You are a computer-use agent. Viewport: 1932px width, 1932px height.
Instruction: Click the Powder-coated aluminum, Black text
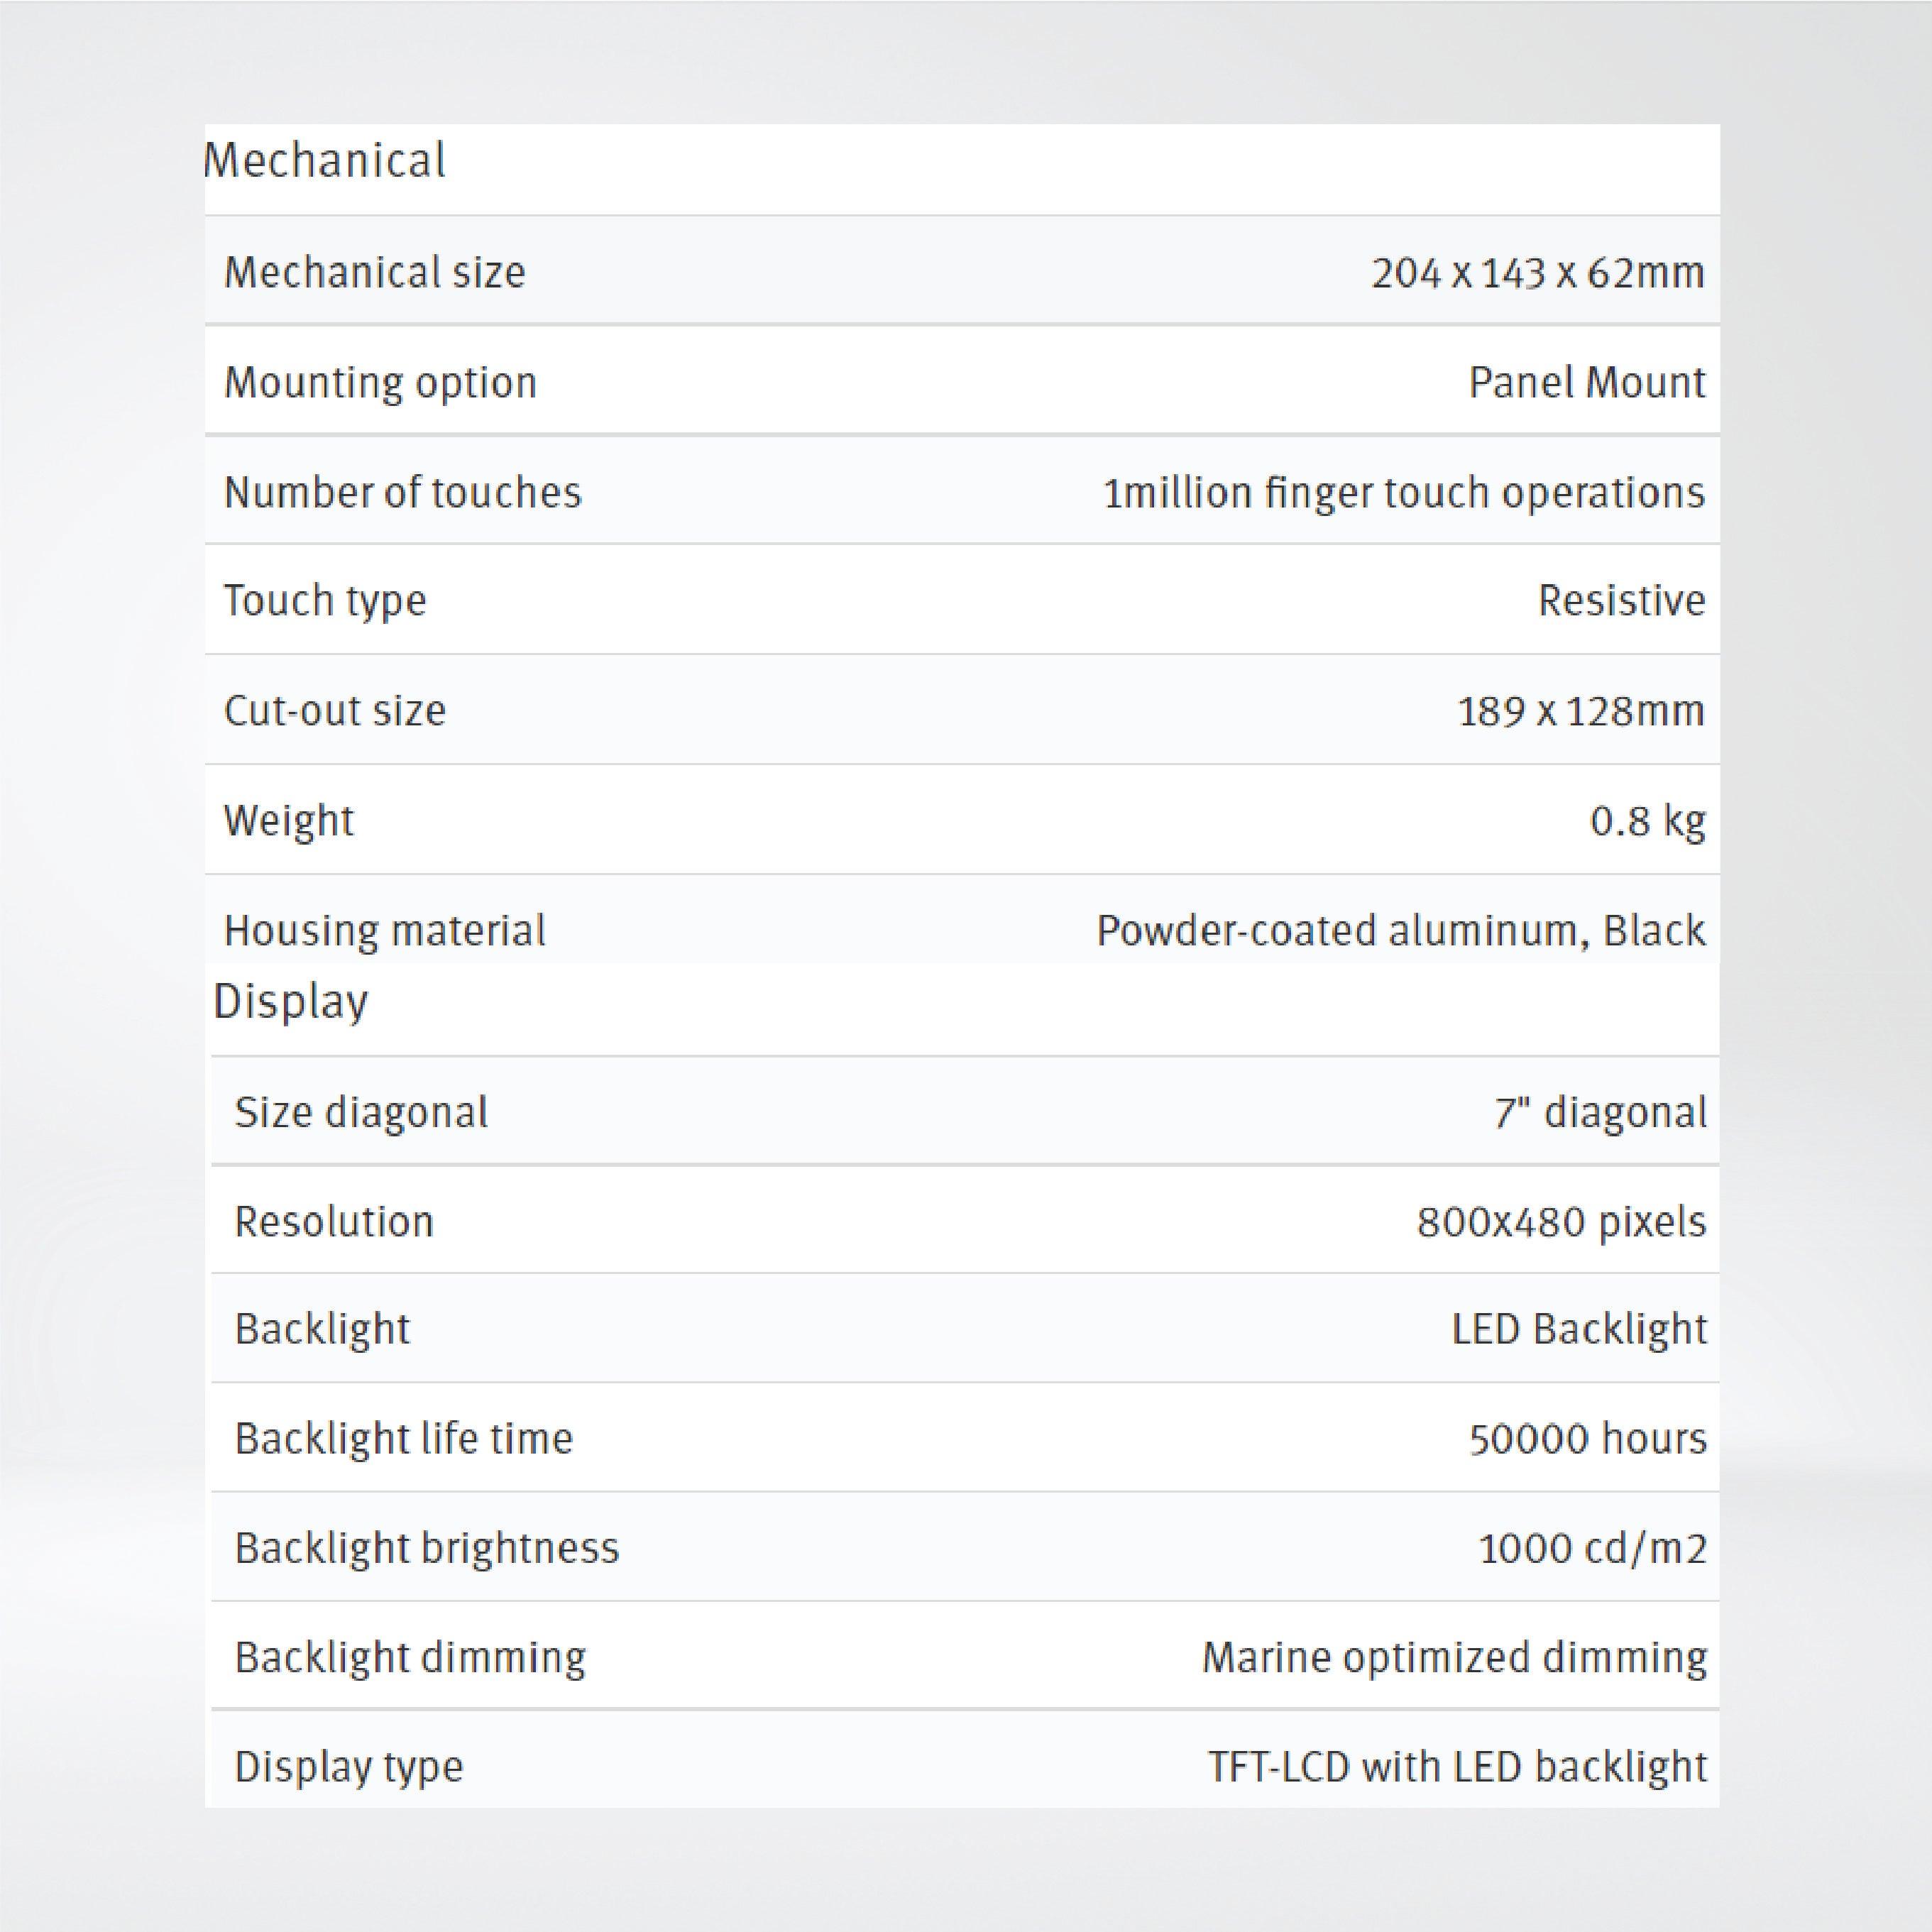pos(1400,930)
